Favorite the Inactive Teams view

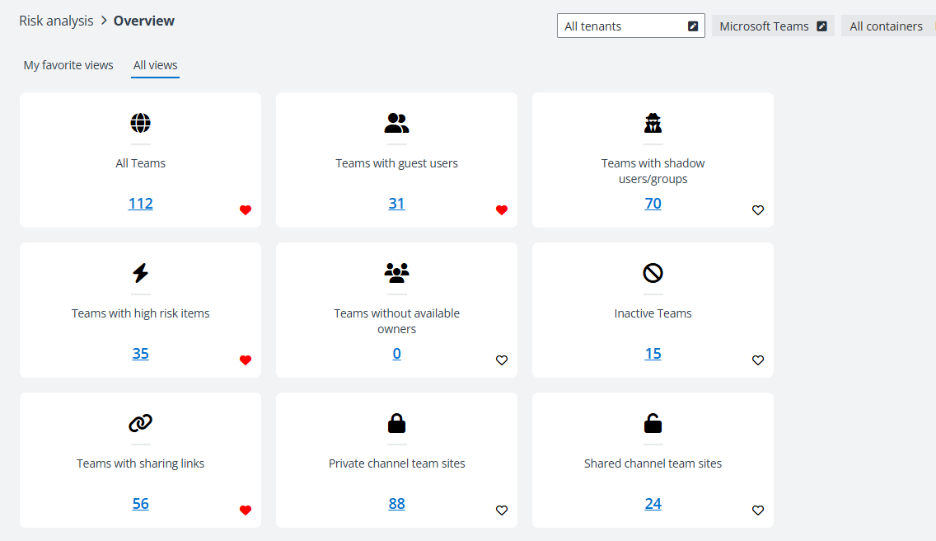point(758,360)
